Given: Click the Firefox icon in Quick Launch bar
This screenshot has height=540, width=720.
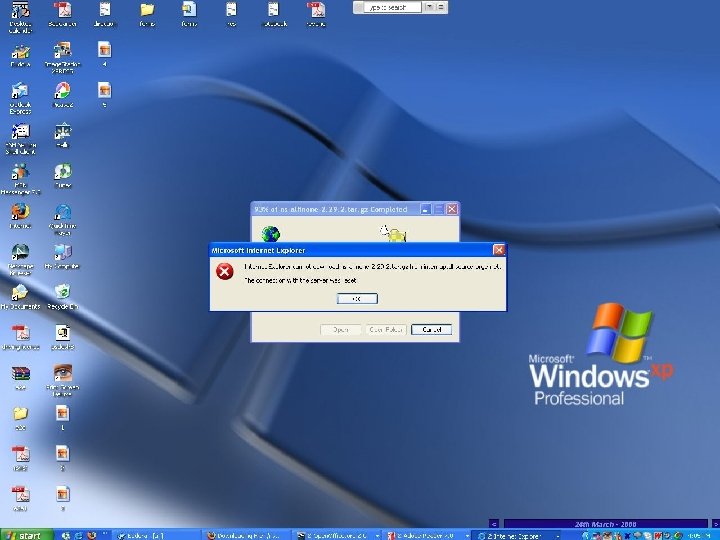Looking at the screenshot, I should click(92, 535).
